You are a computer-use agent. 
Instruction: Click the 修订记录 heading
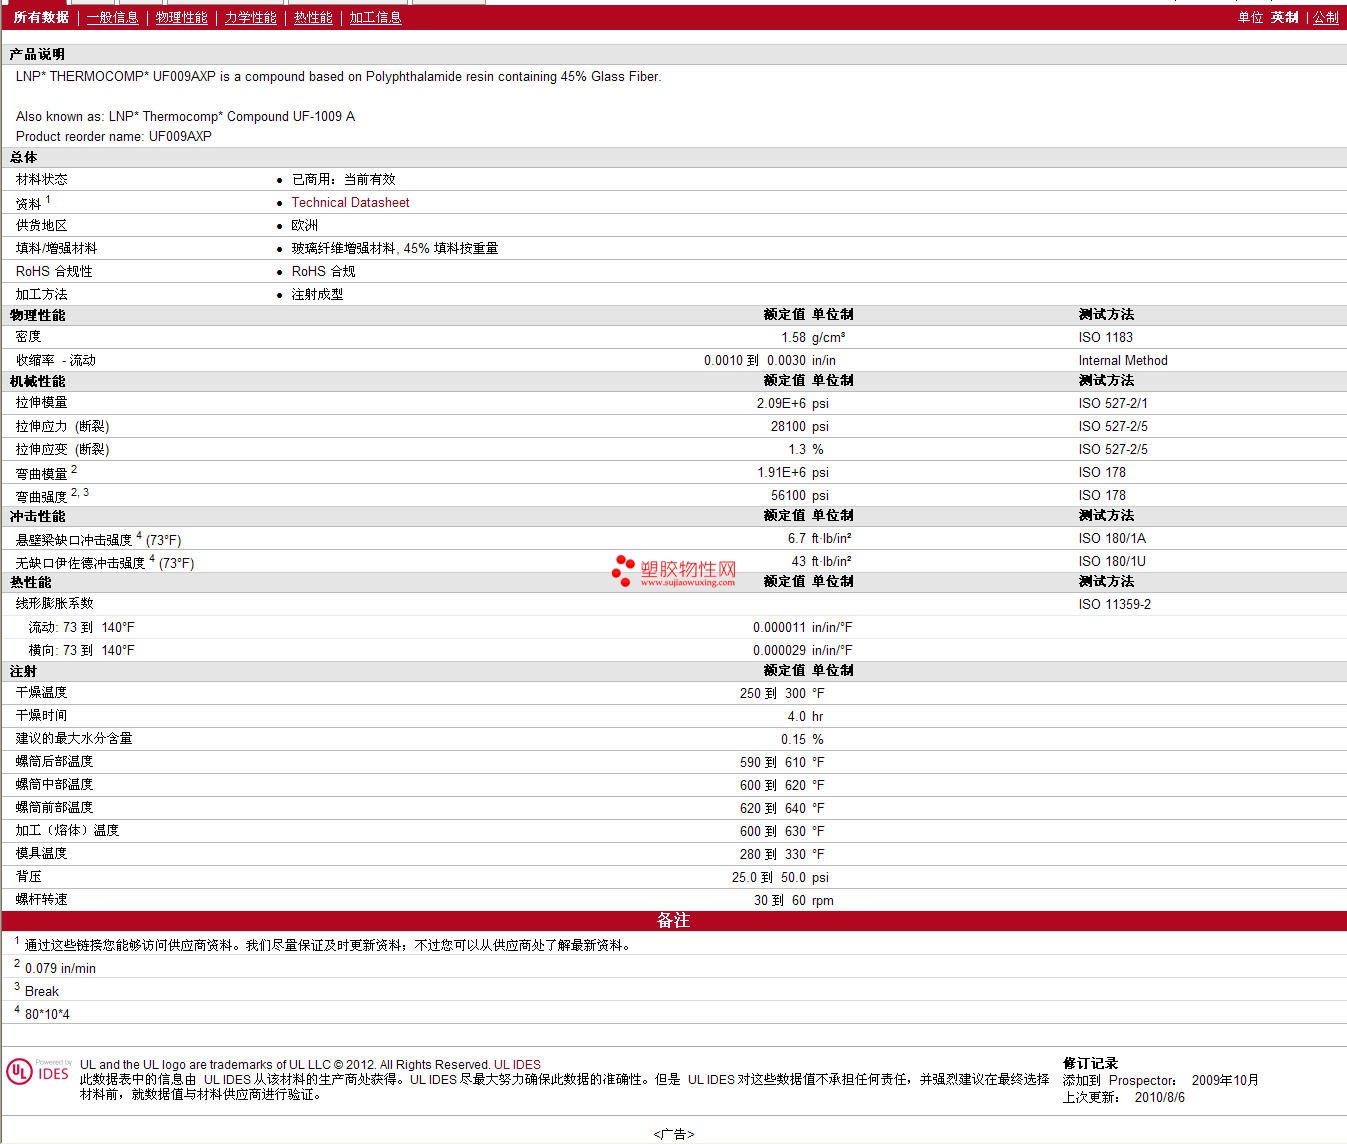[1090, 1063]
